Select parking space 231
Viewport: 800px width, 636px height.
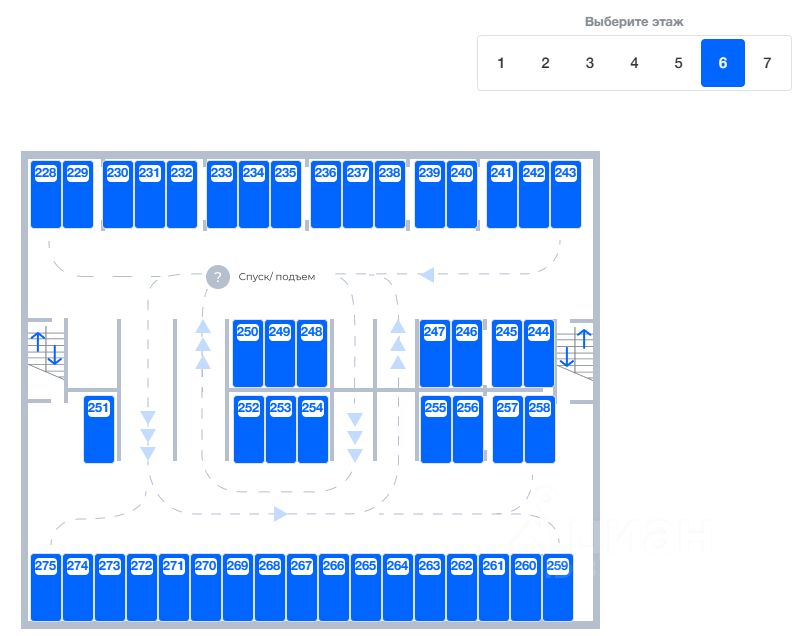tap(150, 194)
